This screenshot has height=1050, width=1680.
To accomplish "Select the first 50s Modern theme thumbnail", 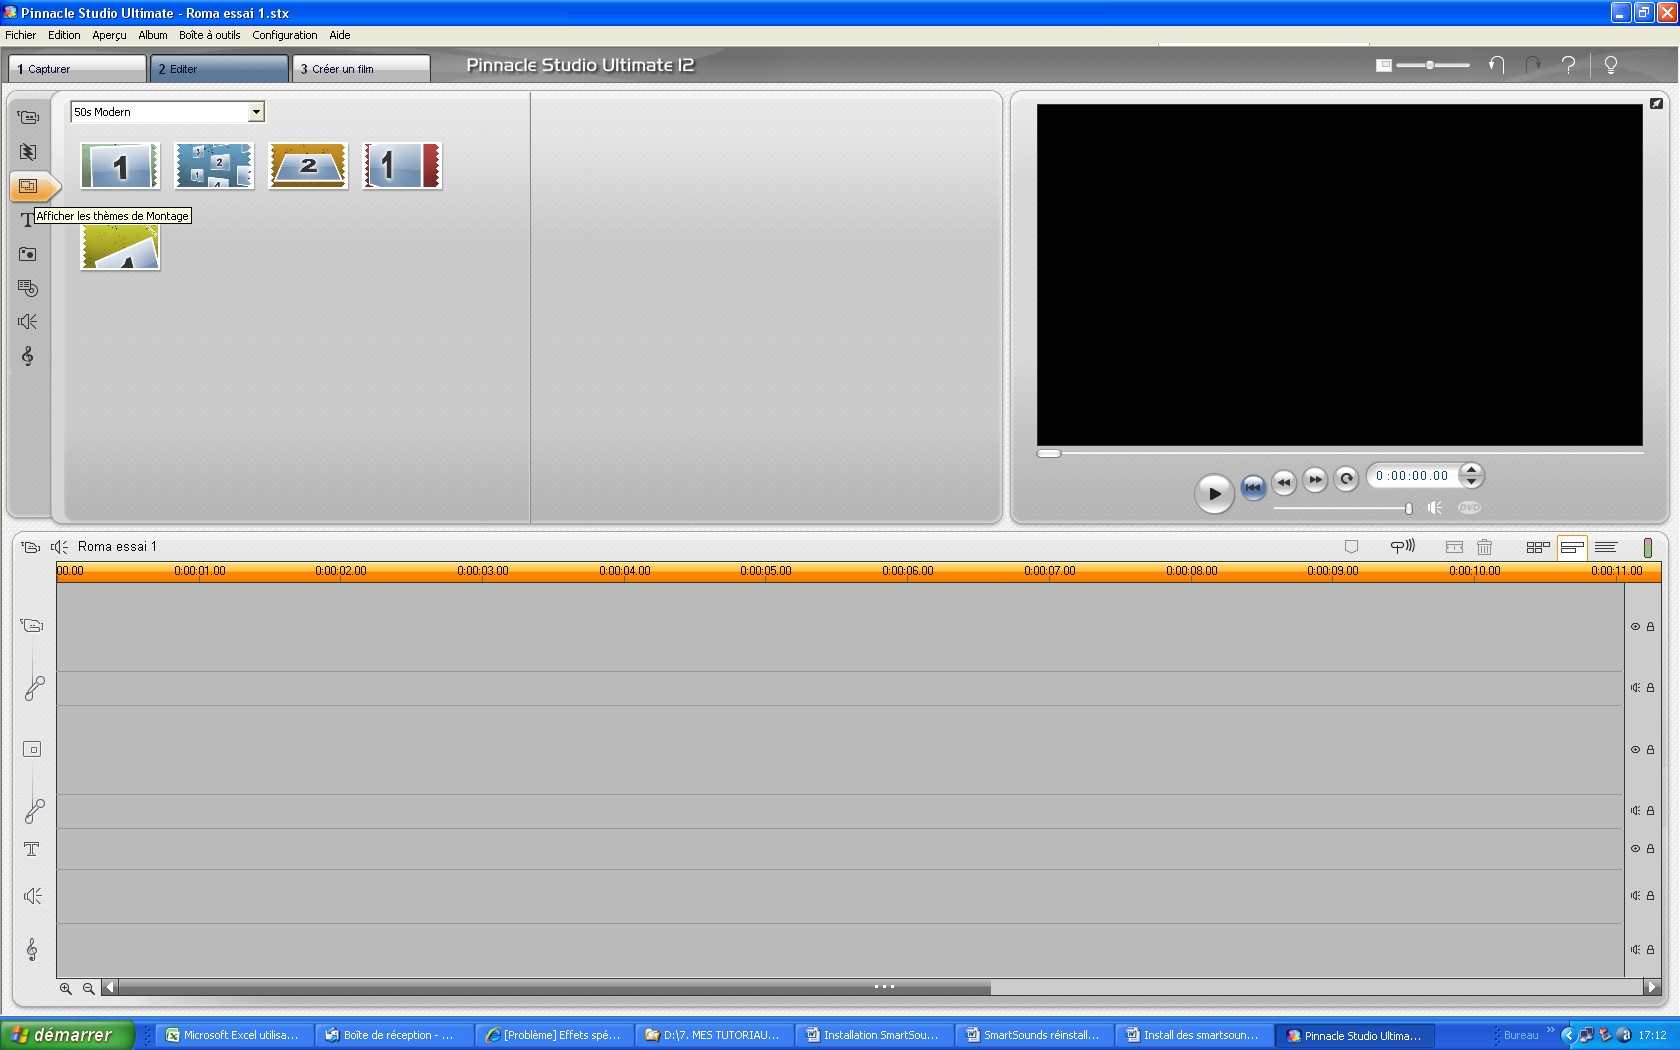I will tap(120, 166).
